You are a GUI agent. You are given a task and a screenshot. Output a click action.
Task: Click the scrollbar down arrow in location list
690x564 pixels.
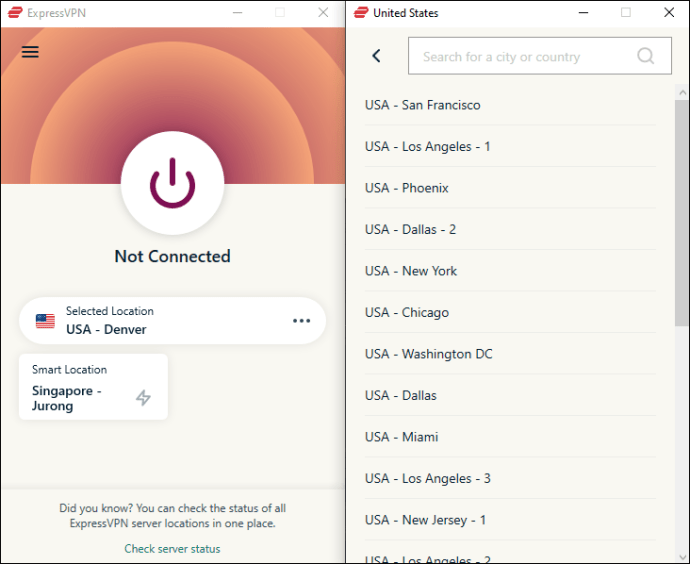pos(682,558)
